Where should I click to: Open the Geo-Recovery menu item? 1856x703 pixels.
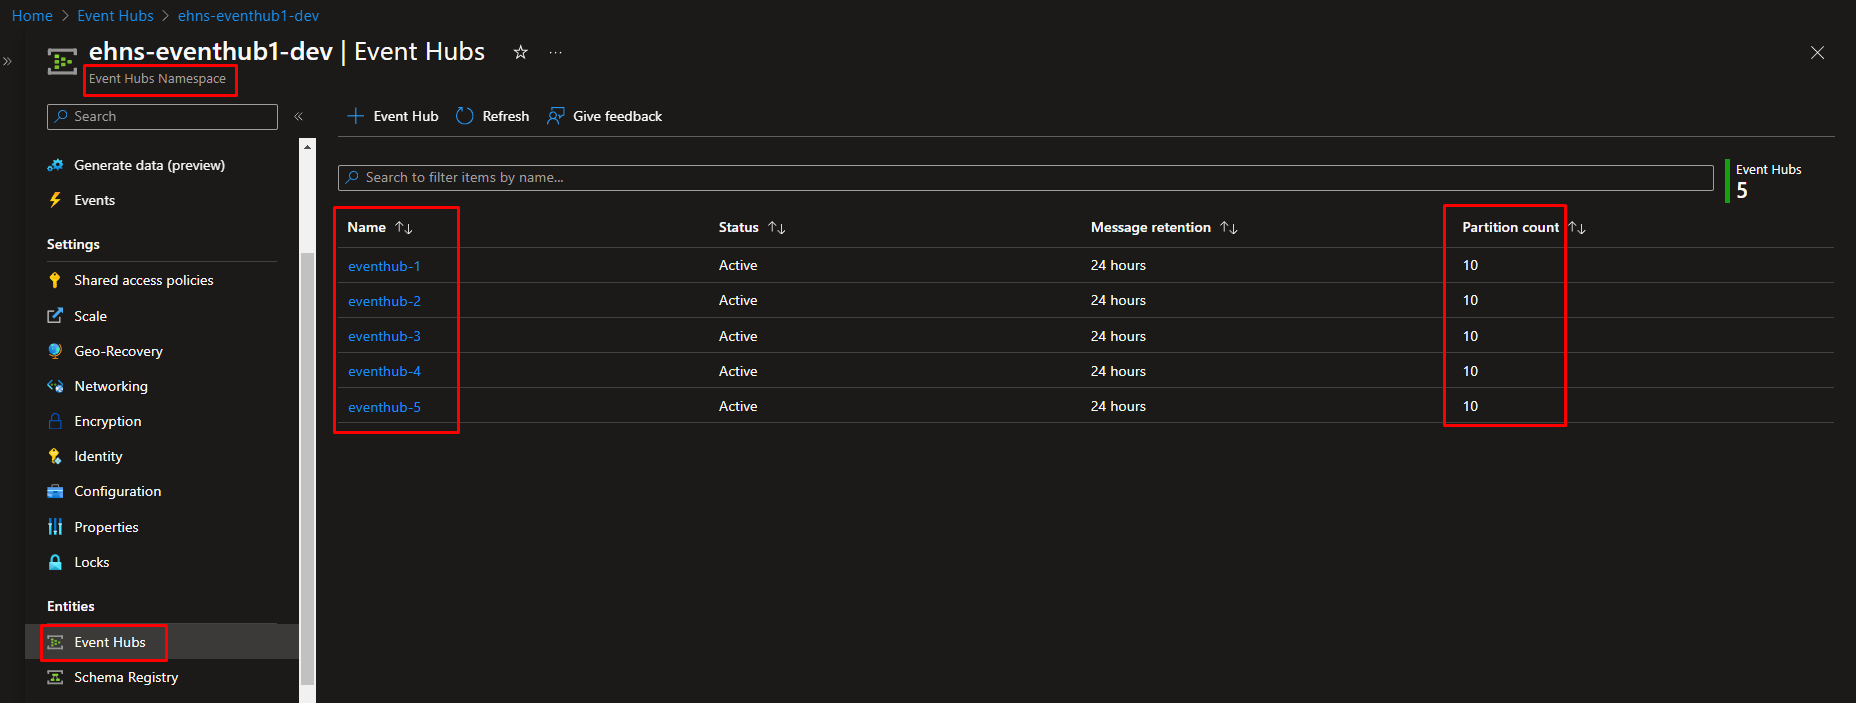click(x=118, y=351)
